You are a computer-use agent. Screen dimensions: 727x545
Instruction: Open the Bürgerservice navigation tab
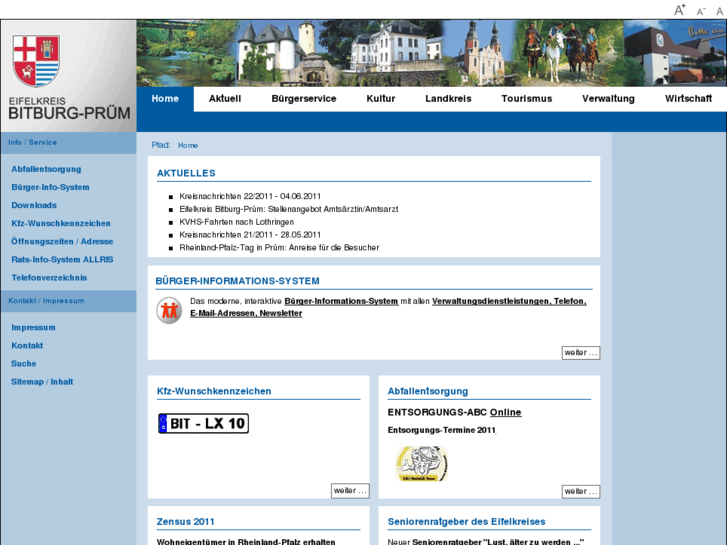click(x=304, y=99)
